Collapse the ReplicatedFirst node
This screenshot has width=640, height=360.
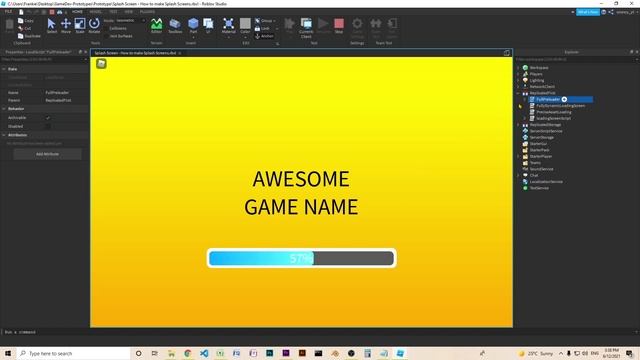518,93
